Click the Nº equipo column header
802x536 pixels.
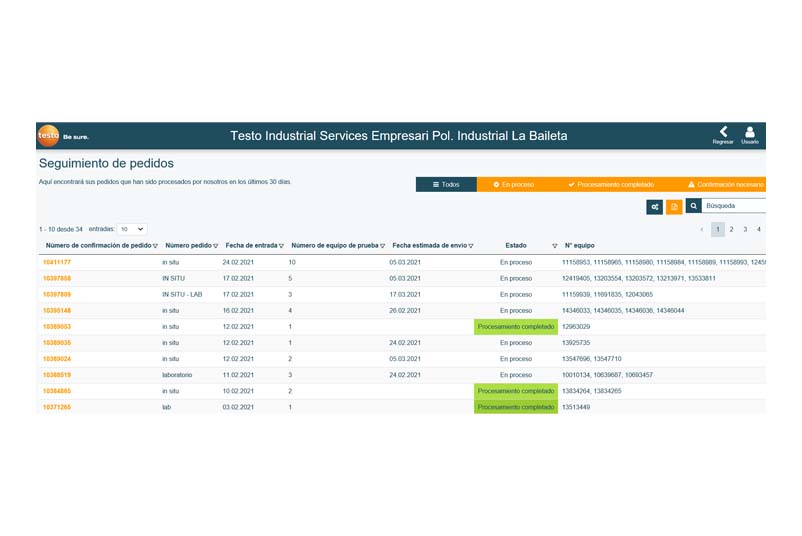(580, 245)
